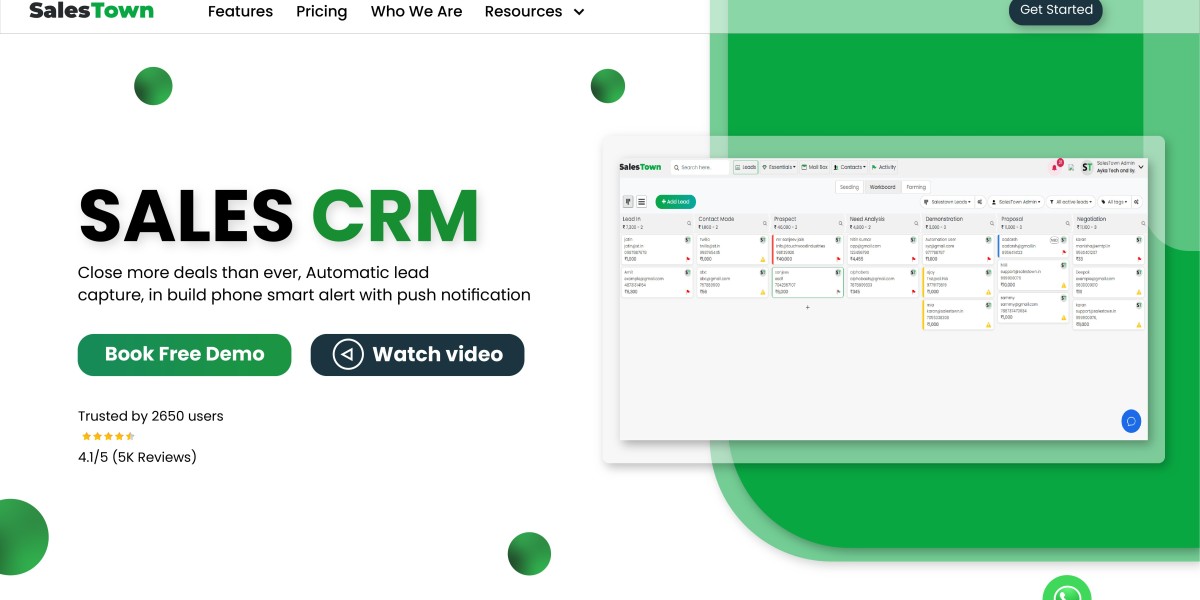Click the SalesTown logo in the header
The image size is (1200, 600).
point(91,11)
